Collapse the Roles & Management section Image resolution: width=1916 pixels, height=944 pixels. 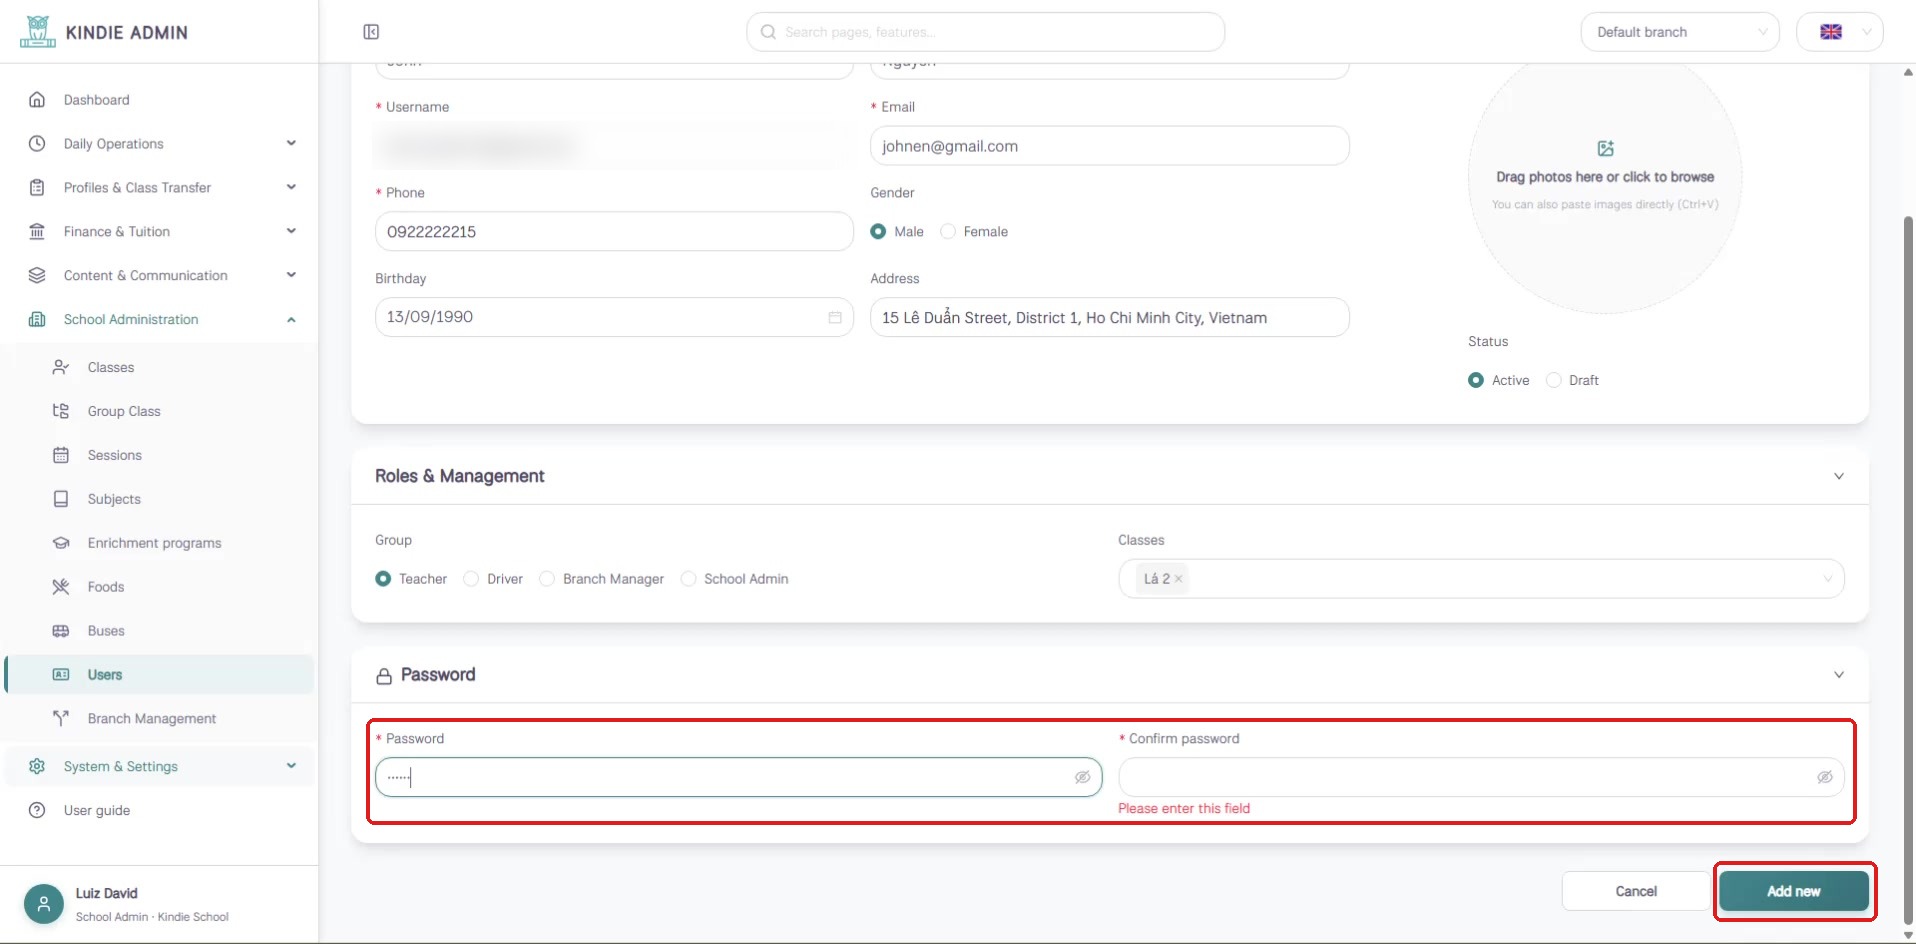(x=1838, y=476)
